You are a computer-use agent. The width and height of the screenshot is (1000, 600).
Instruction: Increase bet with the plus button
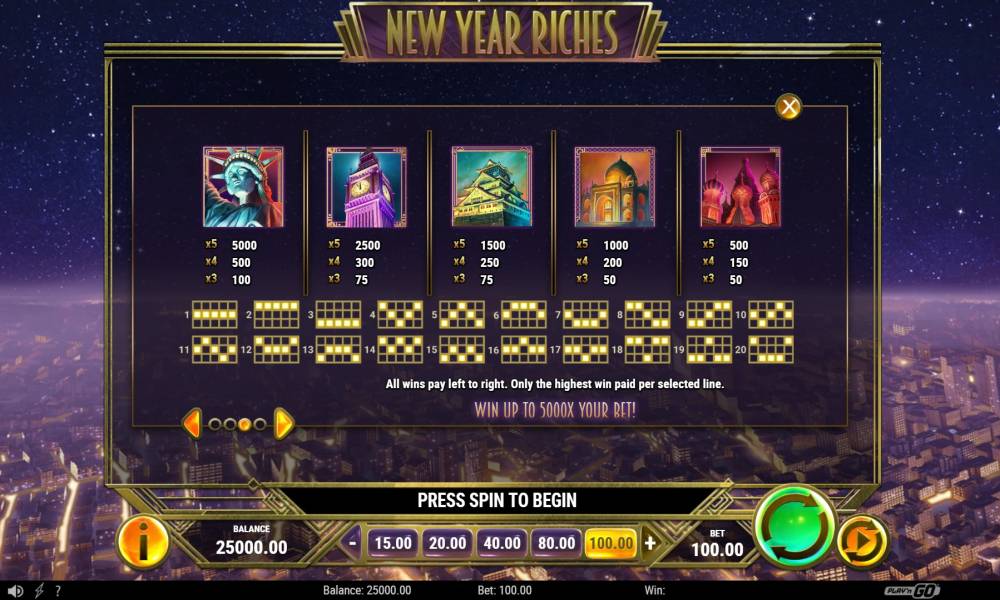[650, 543]
